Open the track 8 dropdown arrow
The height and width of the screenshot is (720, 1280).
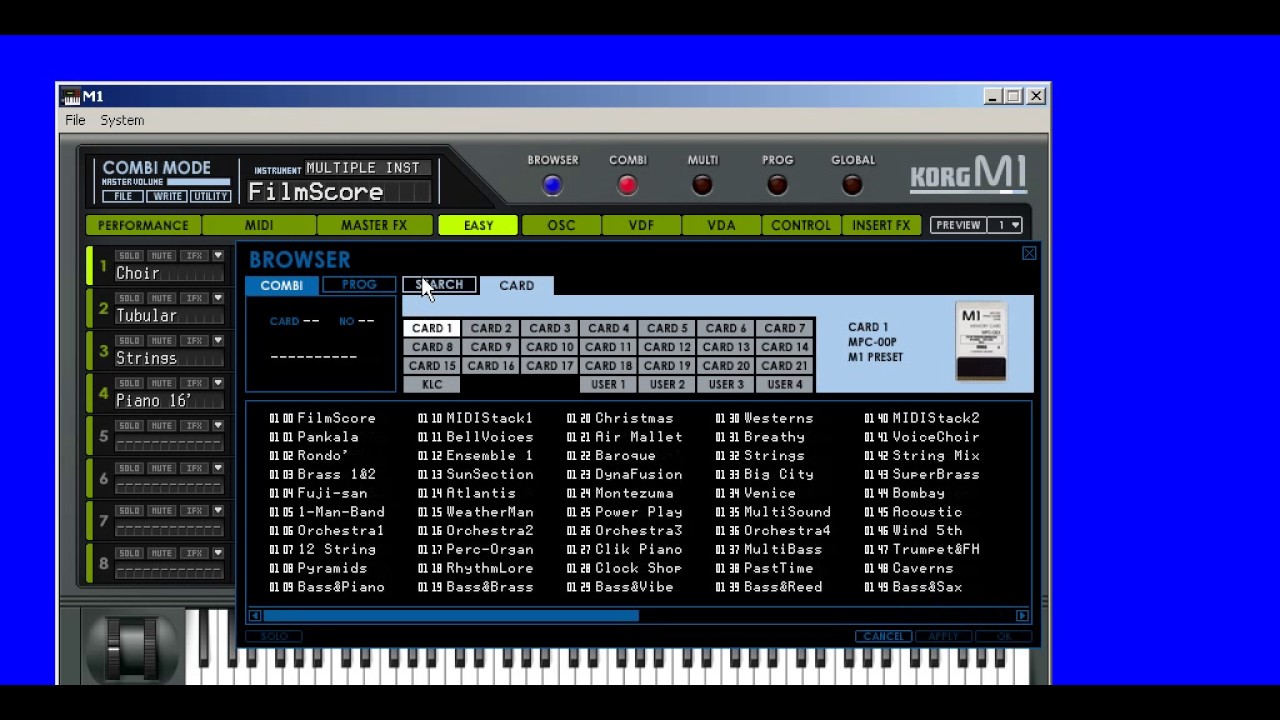tap(218, 553)
